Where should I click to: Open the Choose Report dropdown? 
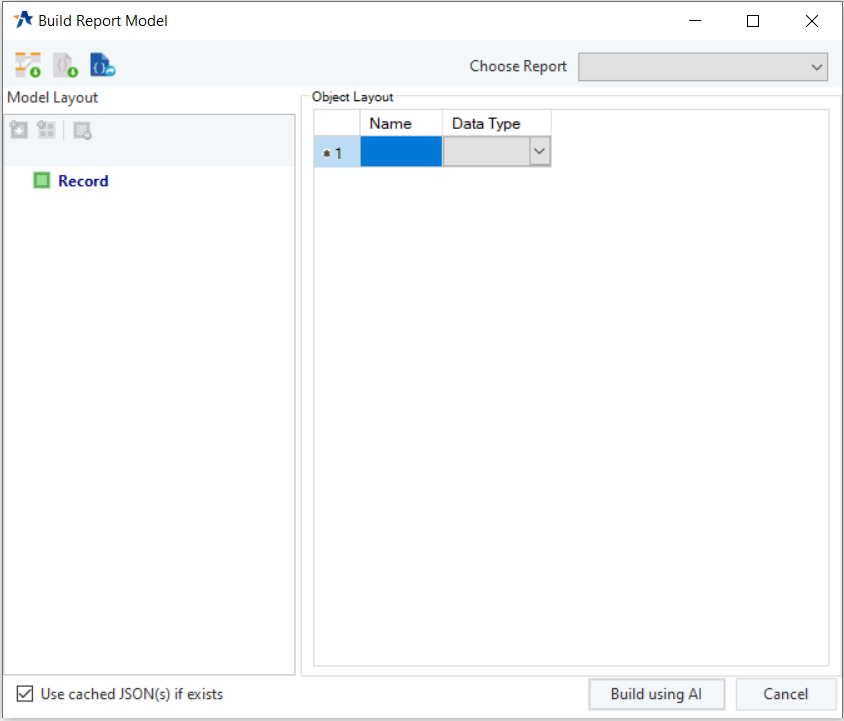[703, 67]
